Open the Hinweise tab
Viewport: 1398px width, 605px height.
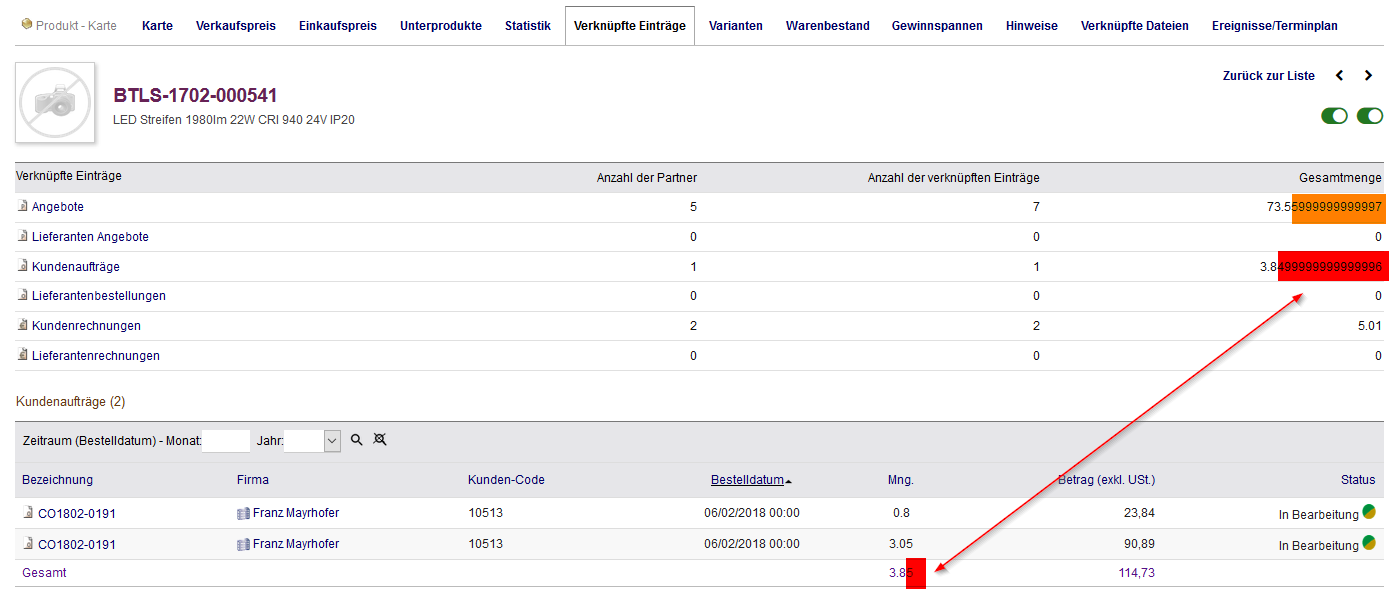pyautogui.click(x=1032, y=26)
